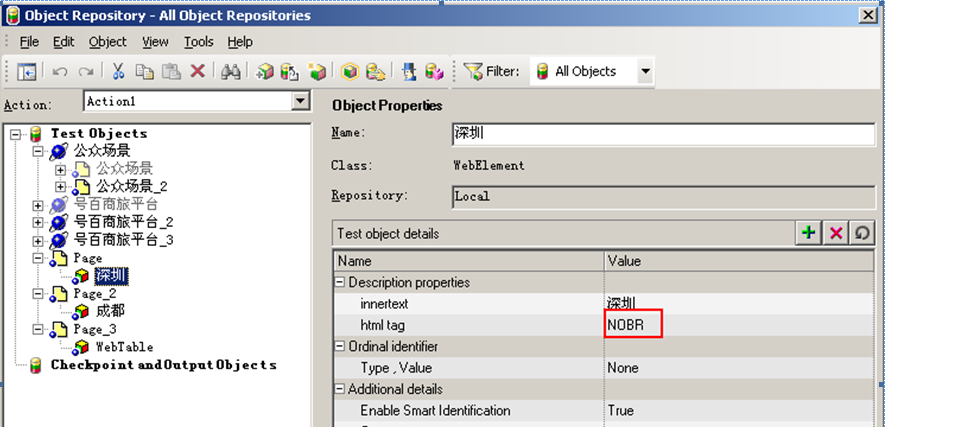
Task: Add a description property with green plus
Action: [809, 232]
